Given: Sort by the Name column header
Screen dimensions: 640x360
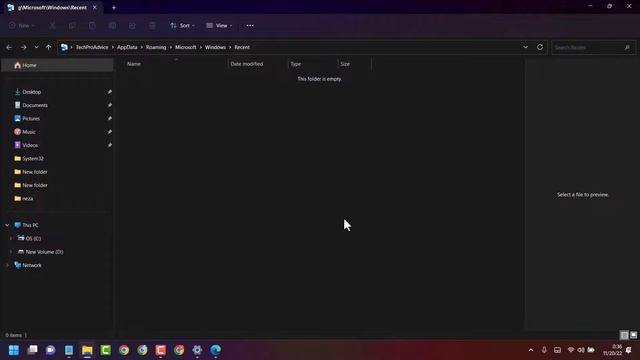Looking at the screenshot, I should (x=133, y=64).
